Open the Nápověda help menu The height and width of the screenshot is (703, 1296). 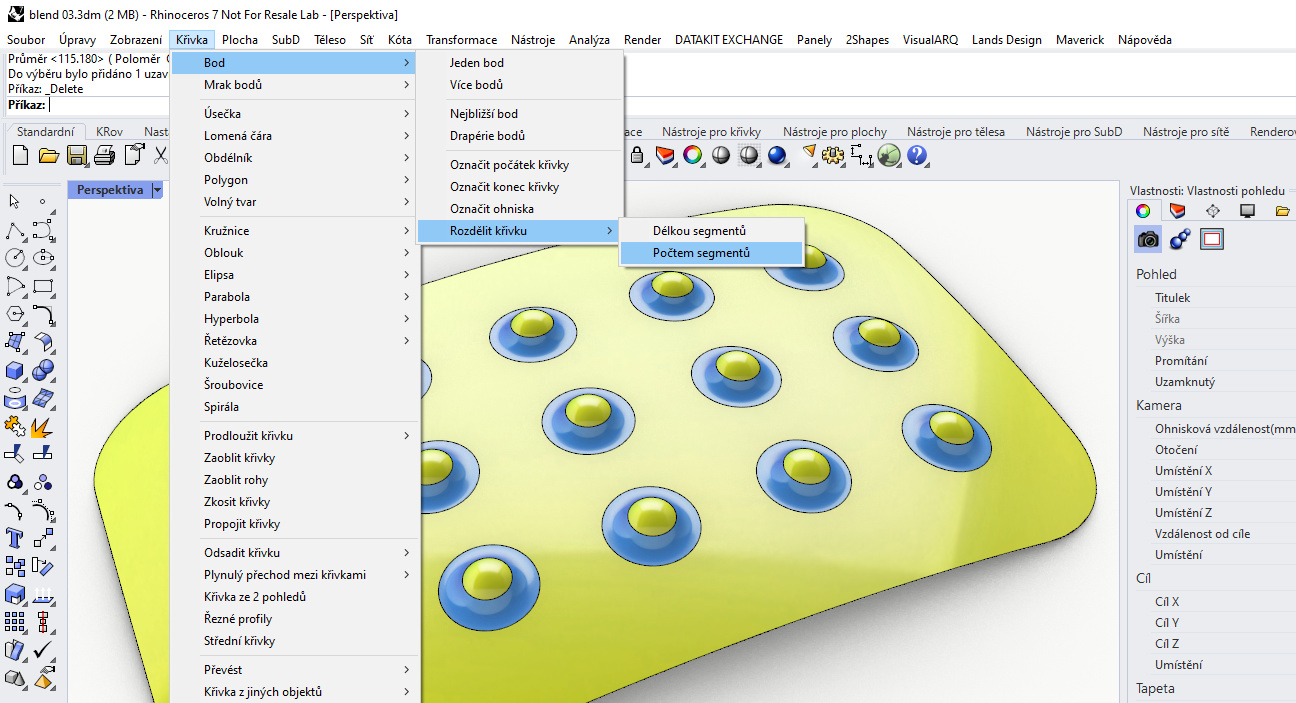click(1145, 40)
